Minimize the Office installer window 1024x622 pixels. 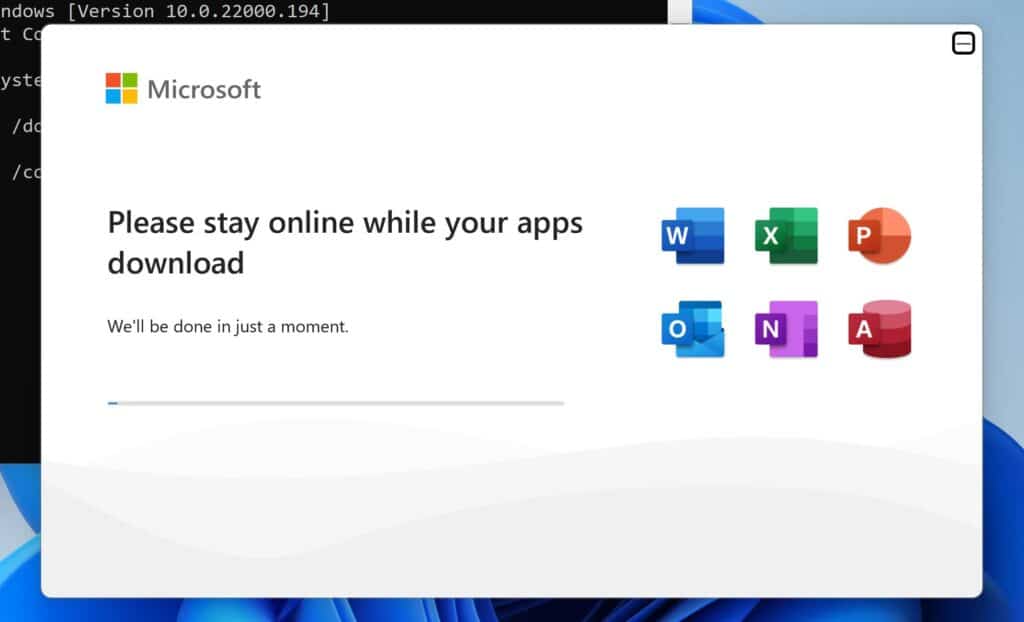pos(963,44)
